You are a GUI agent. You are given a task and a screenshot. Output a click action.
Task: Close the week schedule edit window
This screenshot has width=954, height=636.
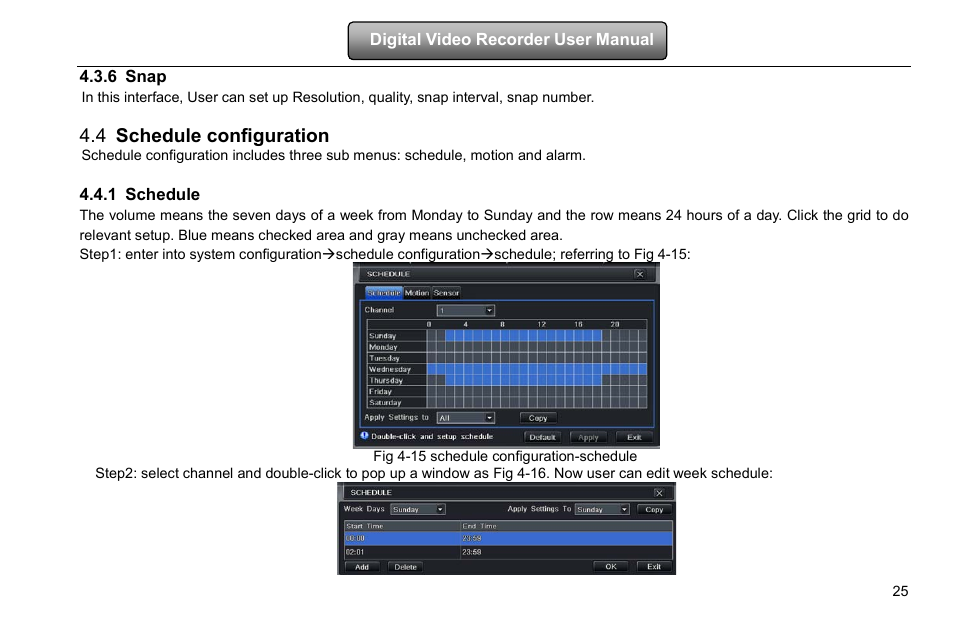(659, 492)
